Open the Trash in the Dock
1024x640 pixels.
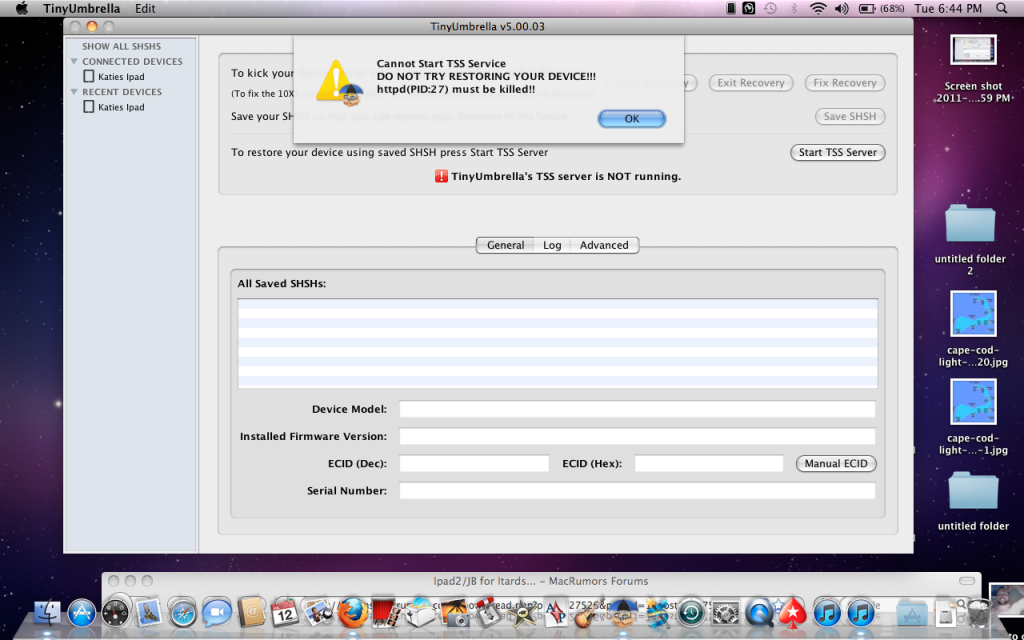(979, 613)
